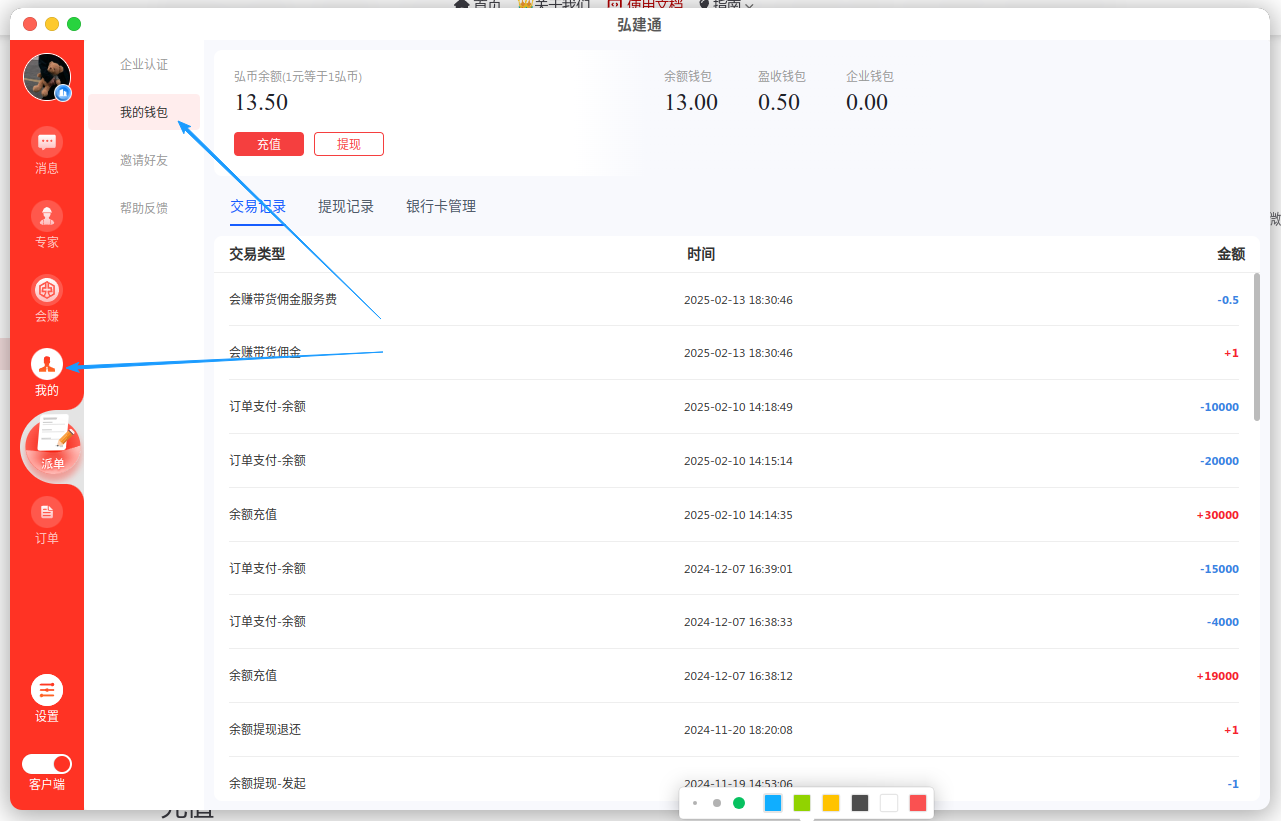Open 帮助反馈 in the side menu
Screen dimensions: 1281x821
[144, 209]
